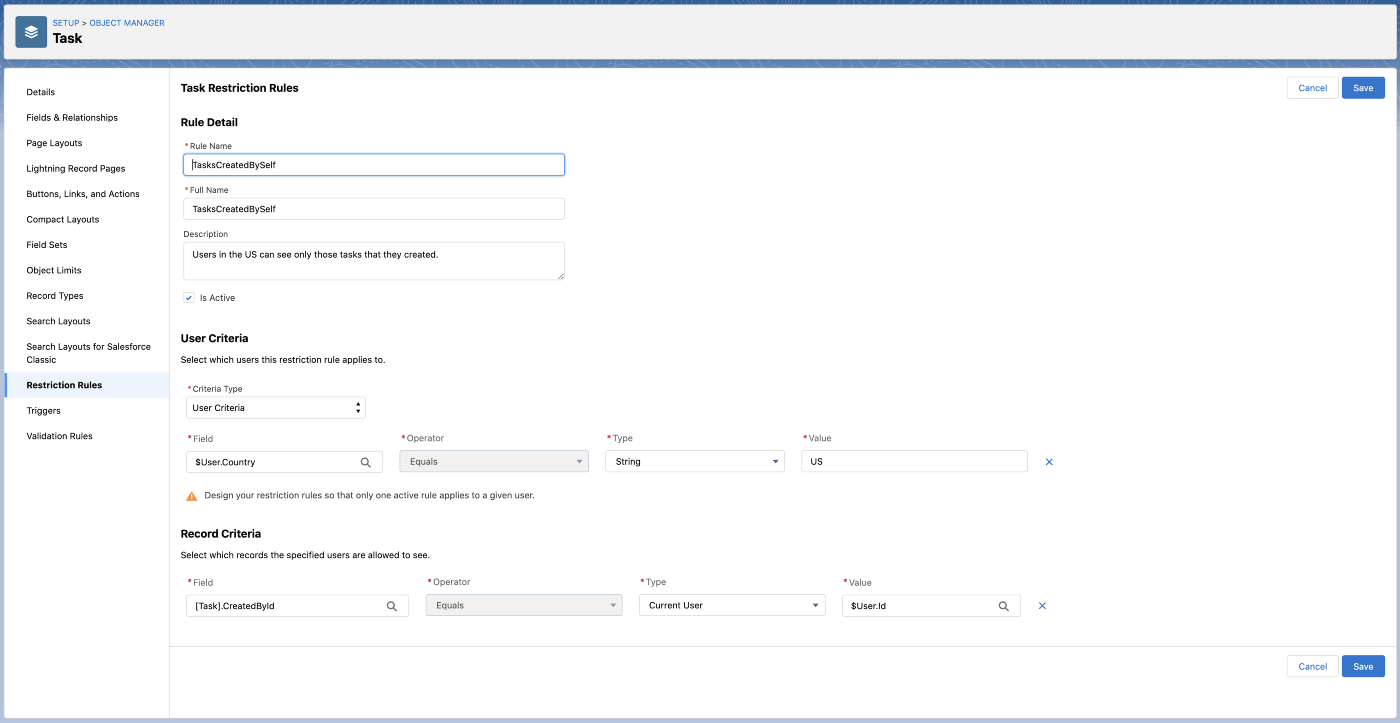Viewport: 1400px width, 723px height.
Task: Uncheck the Is Active checkbox
Action: pyautogui.click(x=188, y=297)
